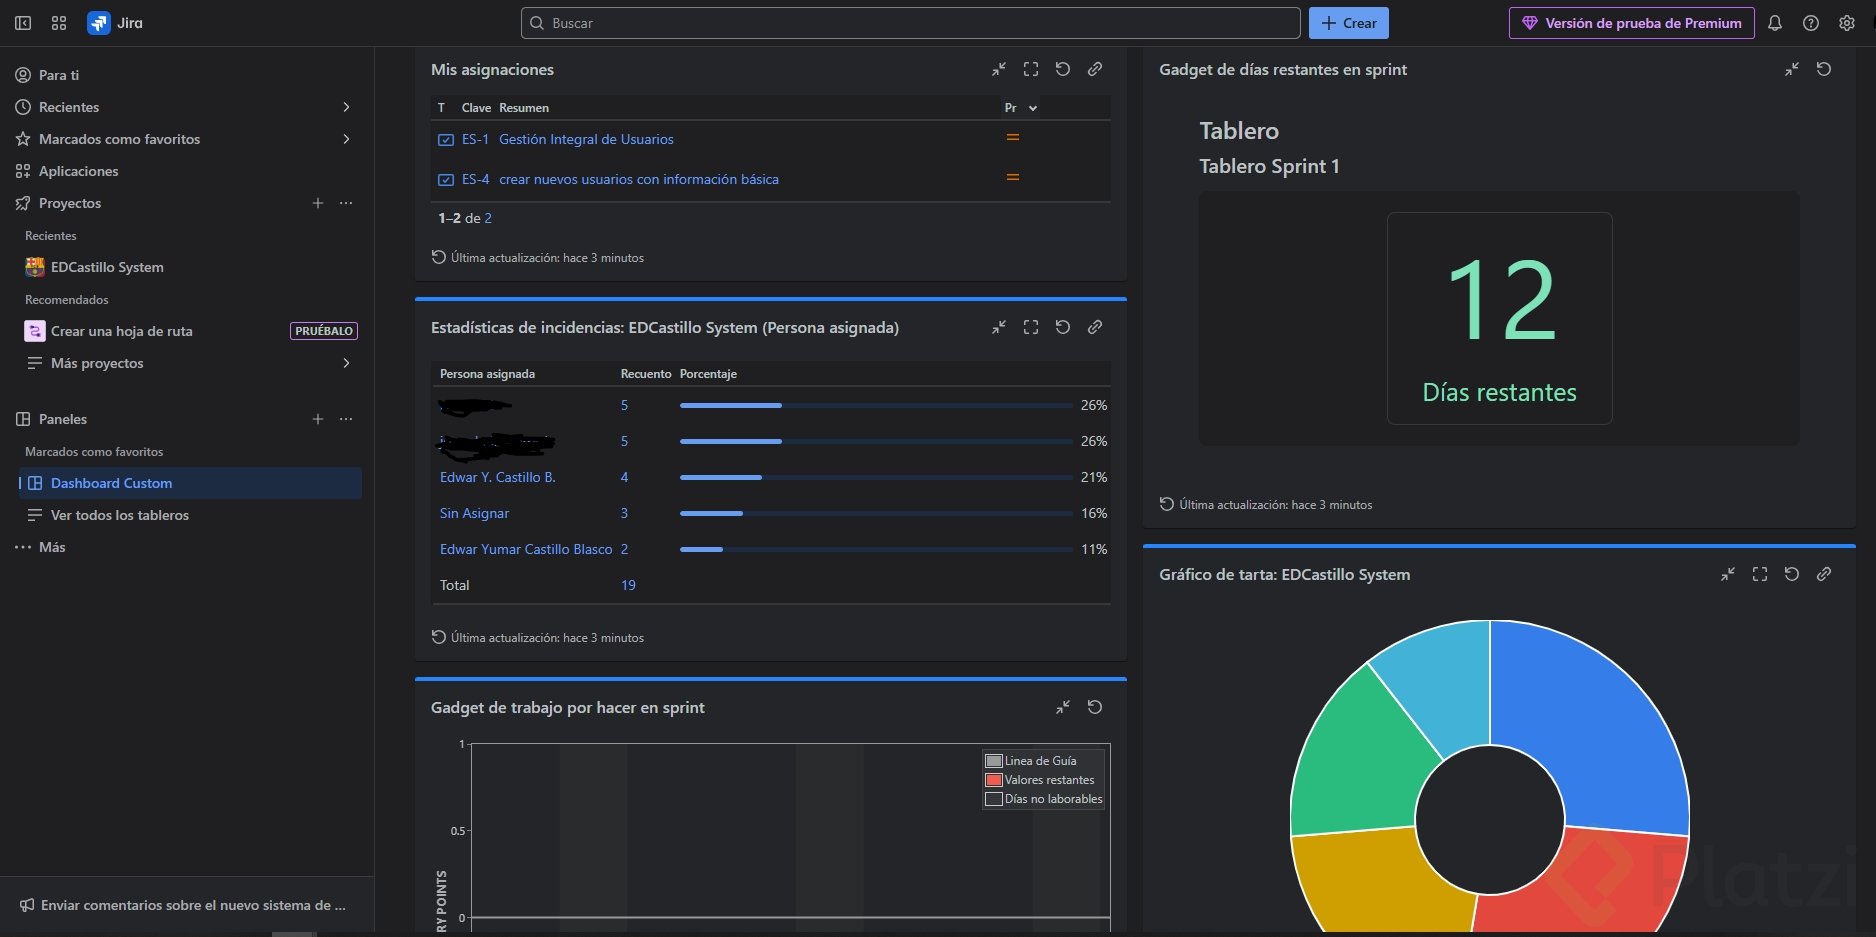Image resolution: width=1876 pixels, height=937 pixels.
Task: Expand the Recientes chevron in the sidebar
Action: [346, 107]
